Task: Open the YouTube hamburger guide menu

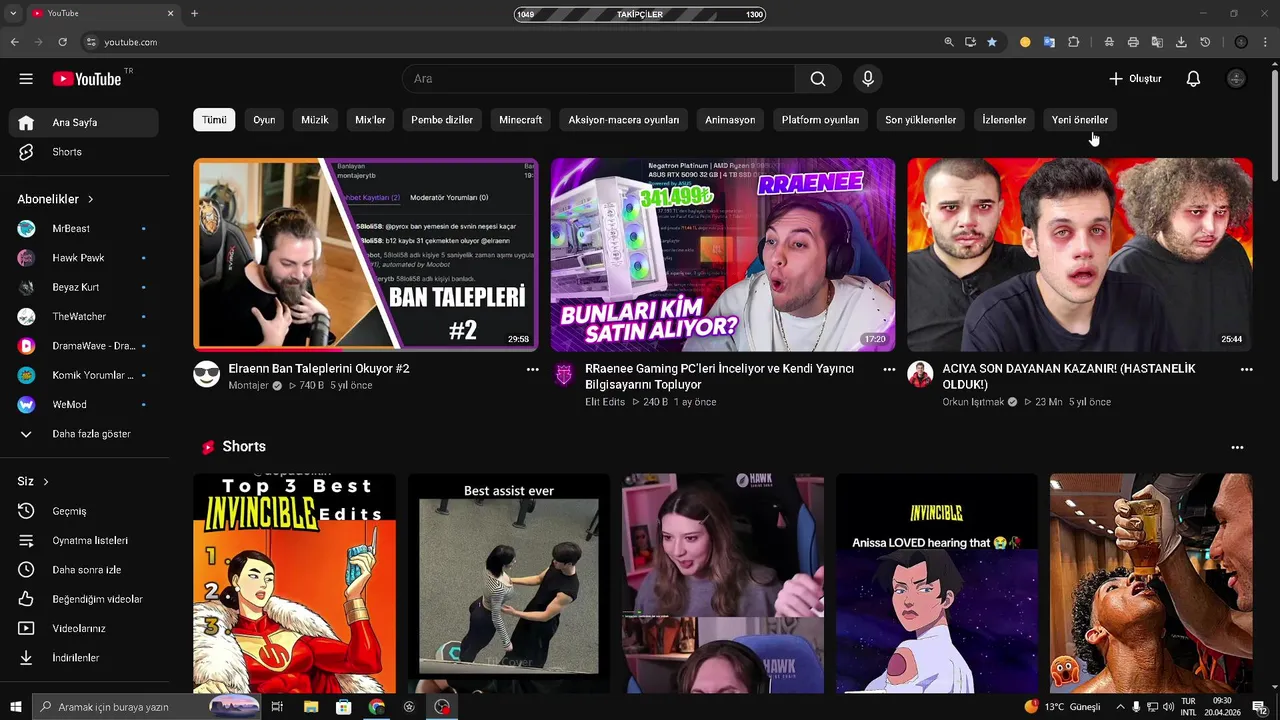Action: click(26, 79)
